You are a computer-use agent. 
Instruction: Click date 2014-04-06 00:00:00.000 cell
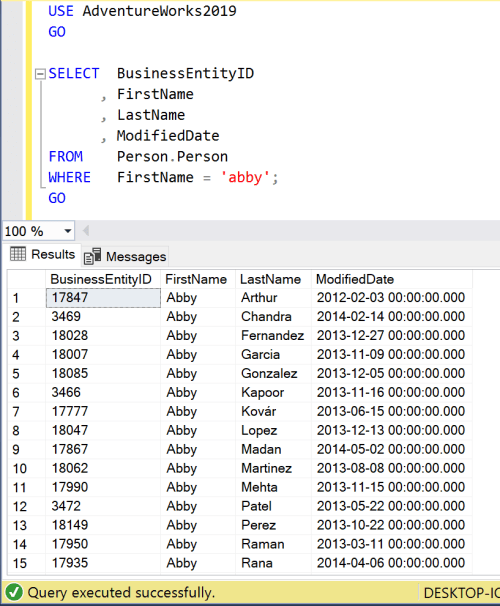coord(391,563)
